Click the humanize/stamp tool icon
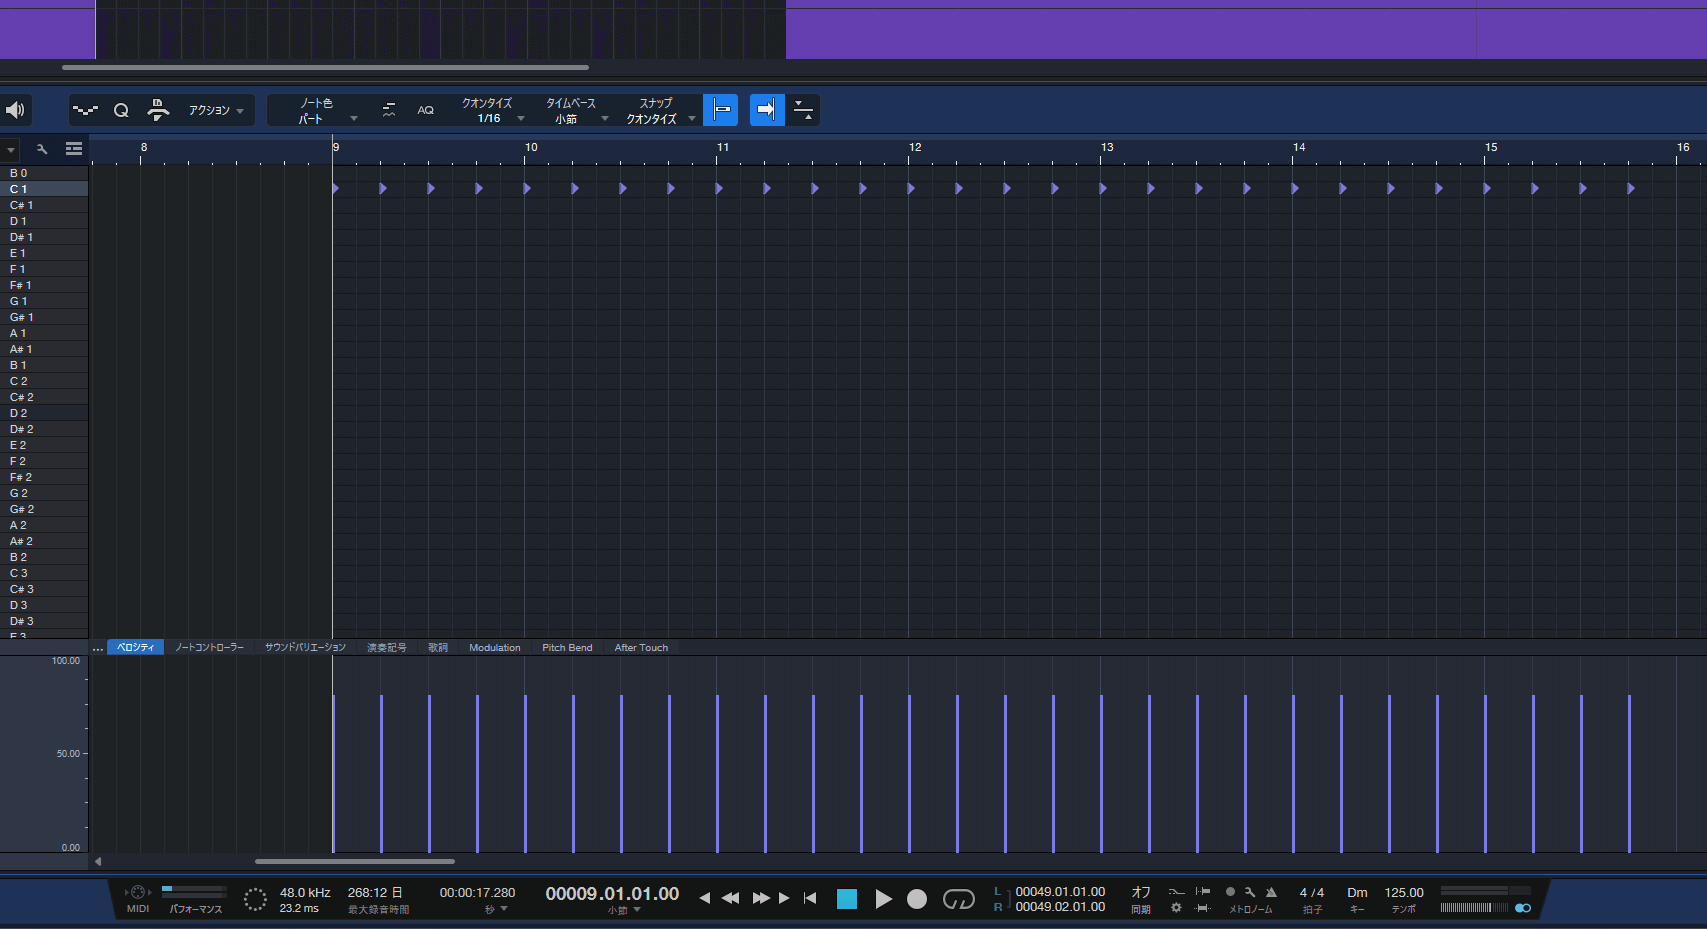This screenshot has height=929, width=1707. tap(158, 110)
